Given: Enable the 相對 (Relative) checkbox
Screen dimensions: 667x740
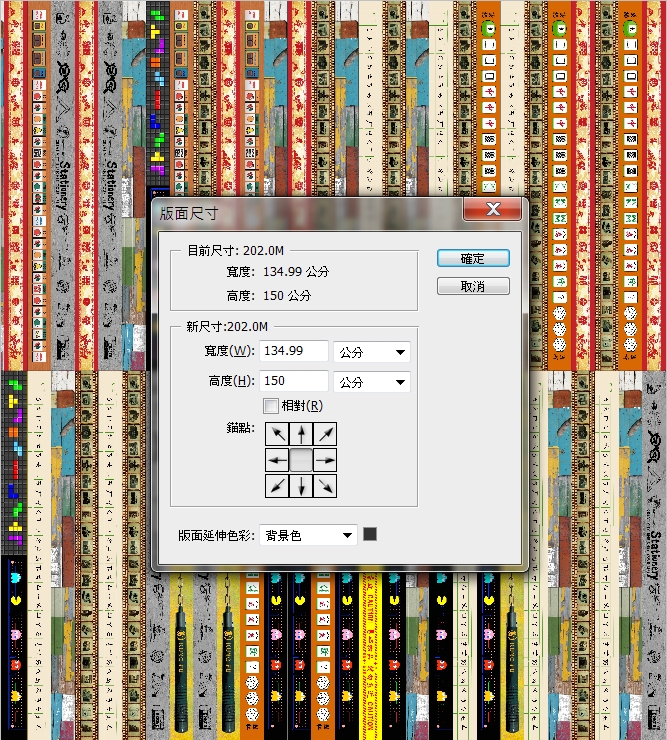Looking at the screenshot, I should click(x=270, y=406).
